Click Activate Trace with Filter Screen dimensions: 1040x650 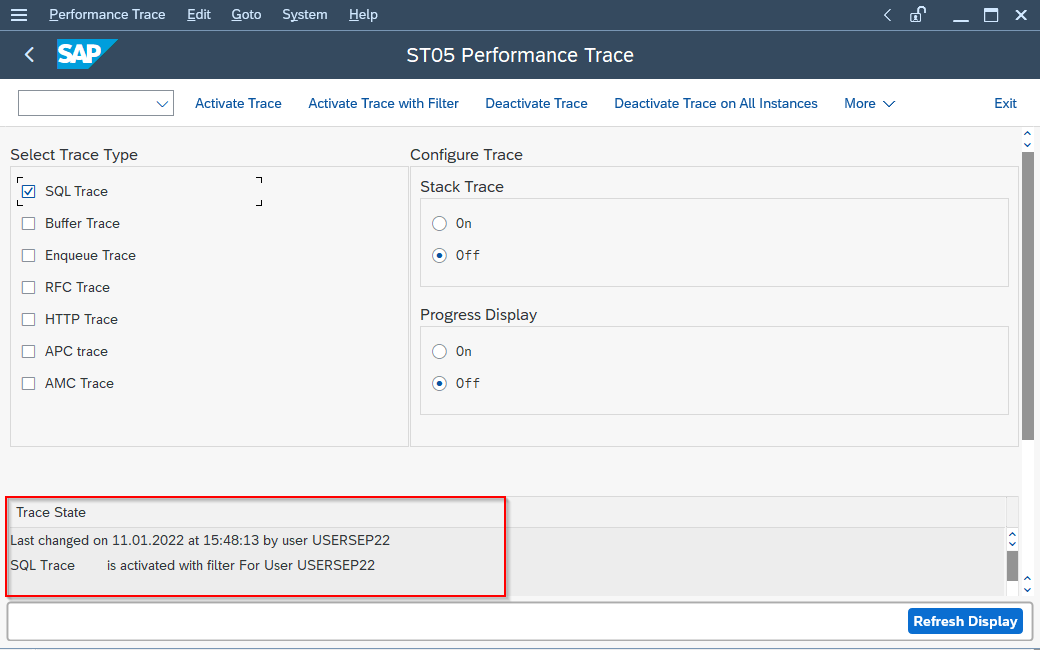[383, 104]
